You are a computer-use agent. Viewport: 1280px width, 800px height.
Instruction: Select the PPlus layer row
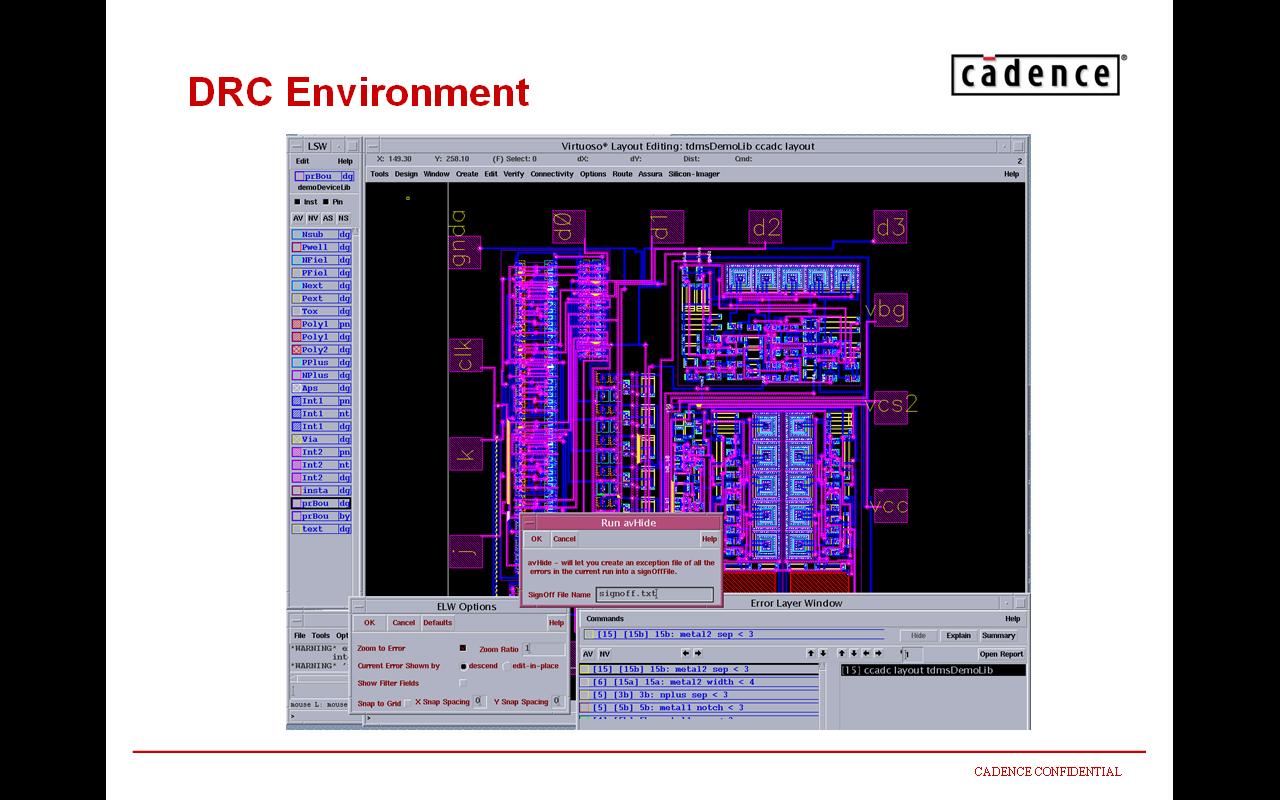321,362
